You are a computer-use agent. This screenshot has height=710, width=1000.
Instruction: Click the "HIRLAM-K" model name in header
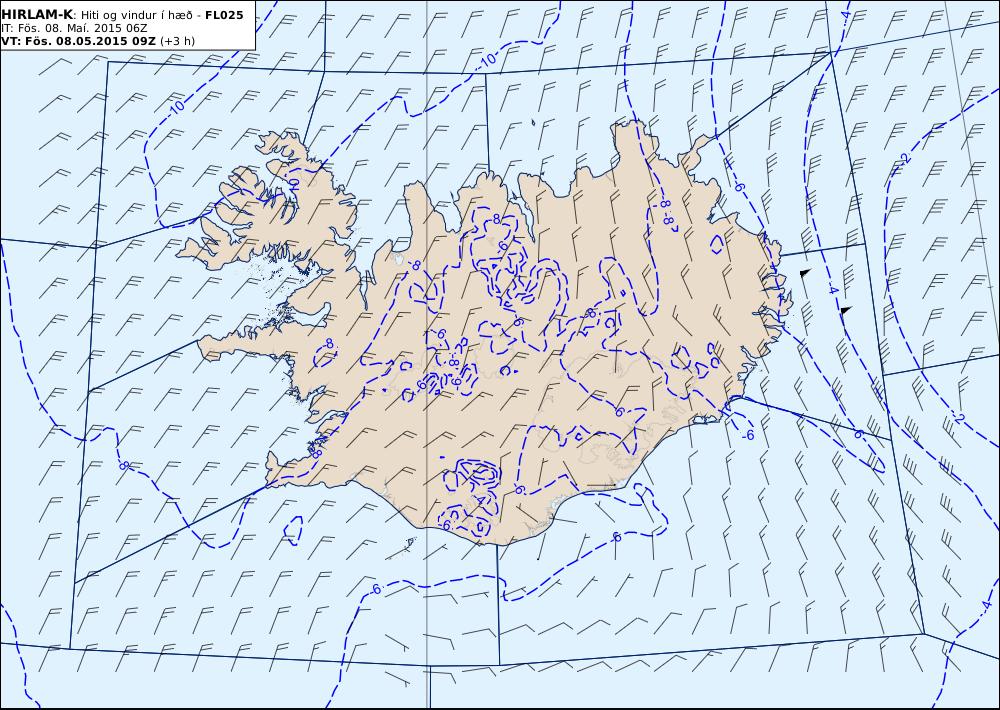[x=37, y=15]
